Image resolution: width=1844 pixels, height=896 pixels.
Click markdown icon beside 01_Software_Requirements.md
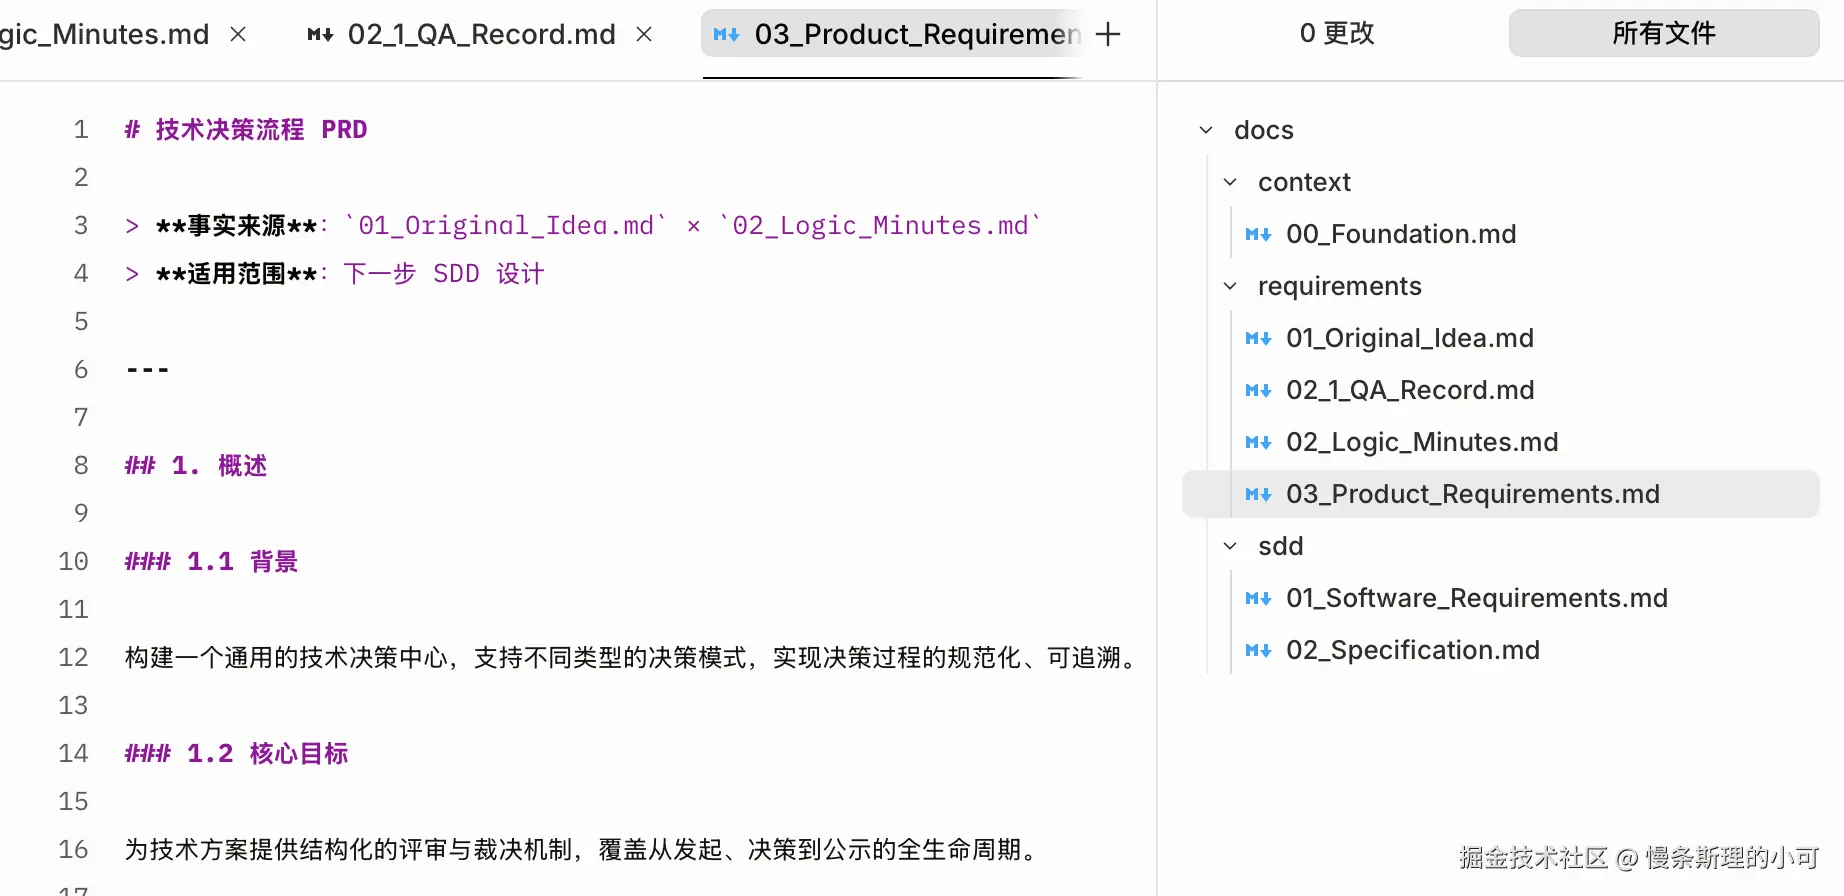[1258, 598]
